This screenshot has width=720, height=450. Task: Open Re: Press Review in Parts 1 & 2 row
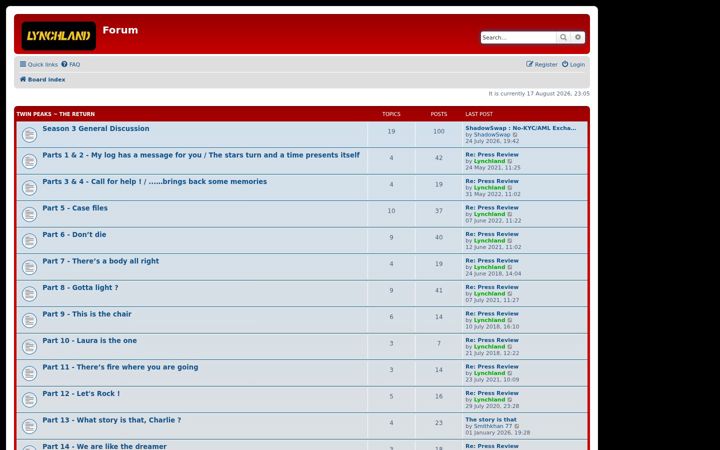coord(492,155)
